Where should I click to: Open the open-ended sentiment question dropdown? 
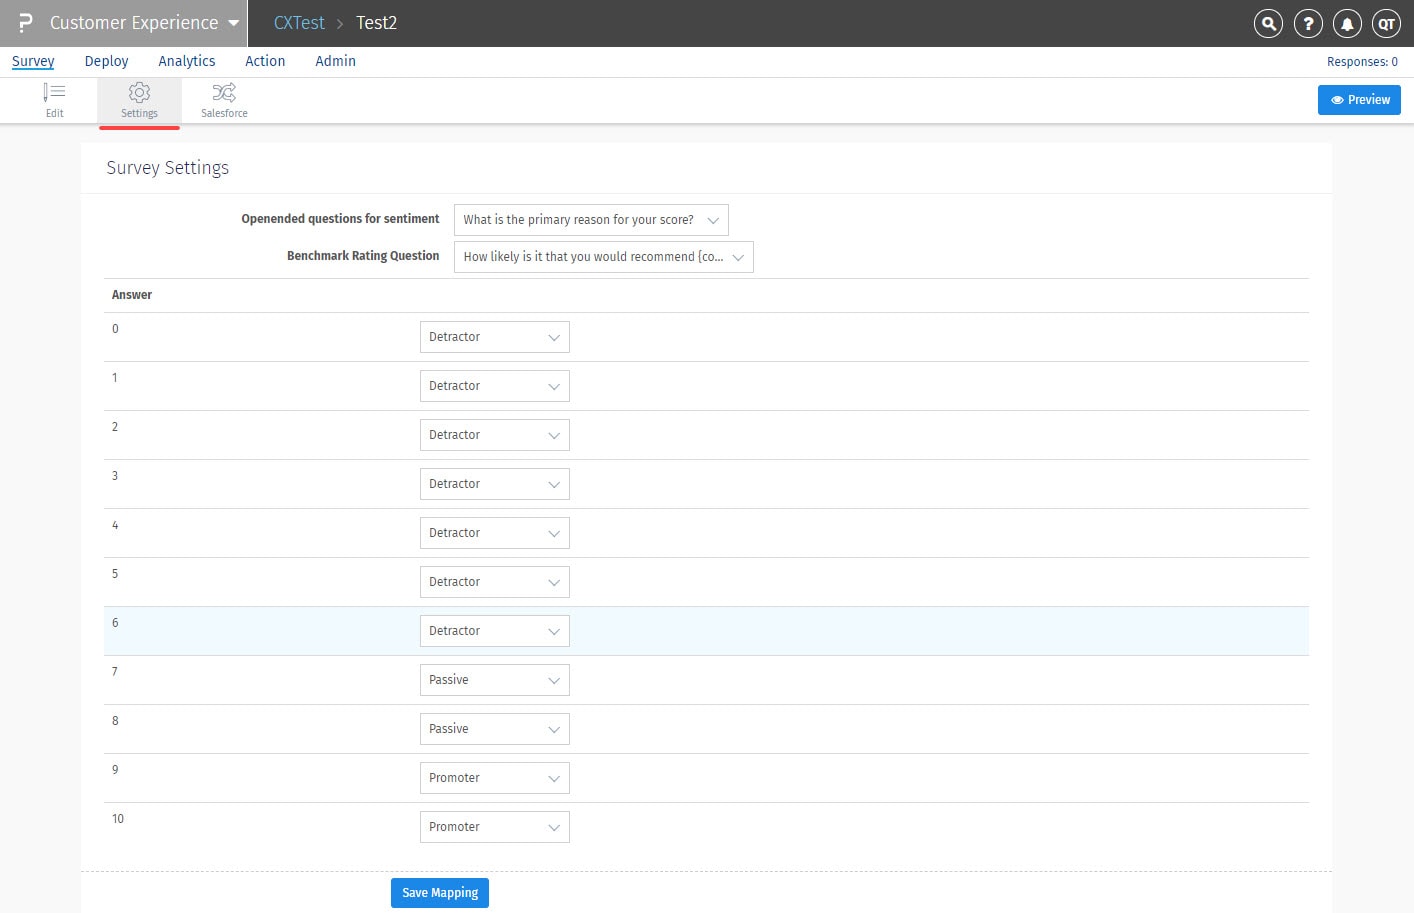click(590, 220)
